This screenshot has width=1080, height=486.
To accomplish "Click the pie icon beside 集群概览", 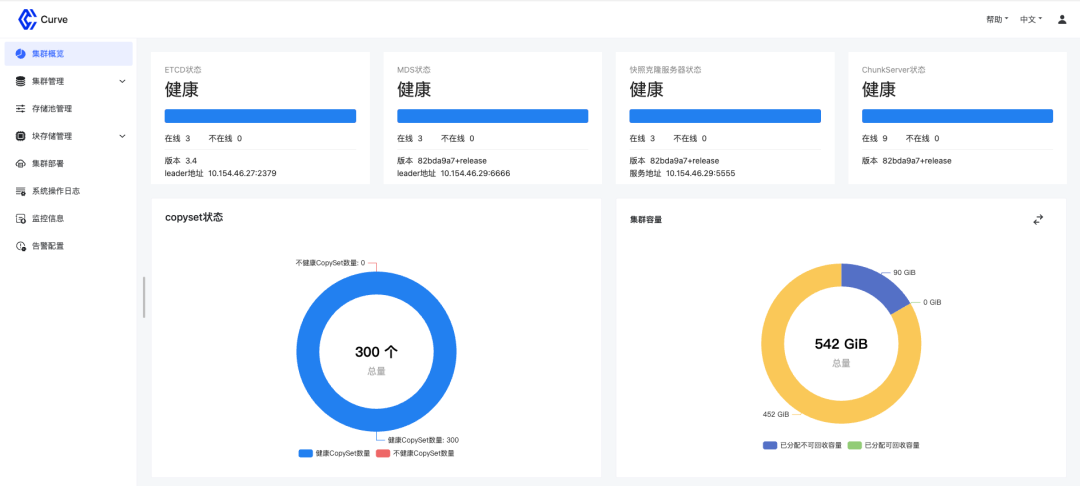I will [21, 54].
